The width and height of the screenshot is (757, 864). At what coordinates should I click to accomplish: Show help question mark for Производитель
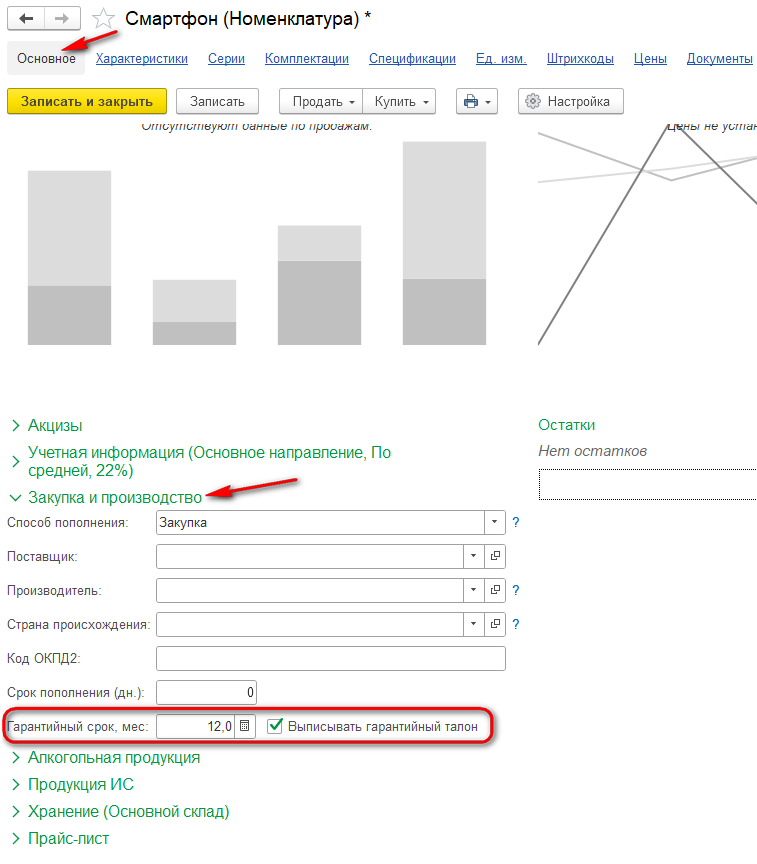[x=516, y=590]
